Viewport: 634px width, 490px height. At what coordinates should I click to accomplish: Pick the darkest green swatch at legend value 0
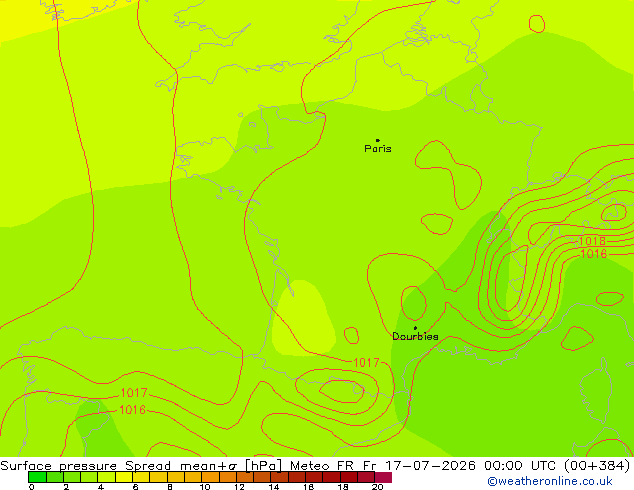[x=37, y=477]
